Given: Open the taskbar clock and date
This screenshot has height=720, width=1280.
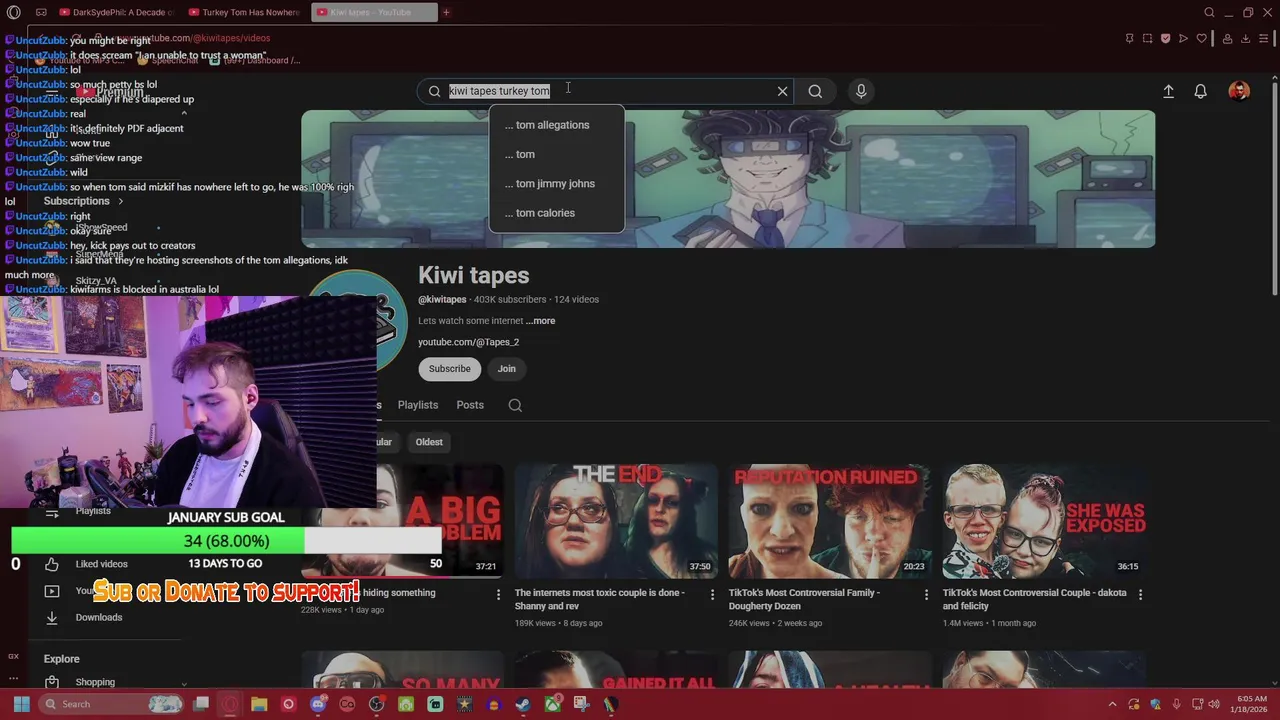Looking at the screenshot, I should tap(1251, 704).
